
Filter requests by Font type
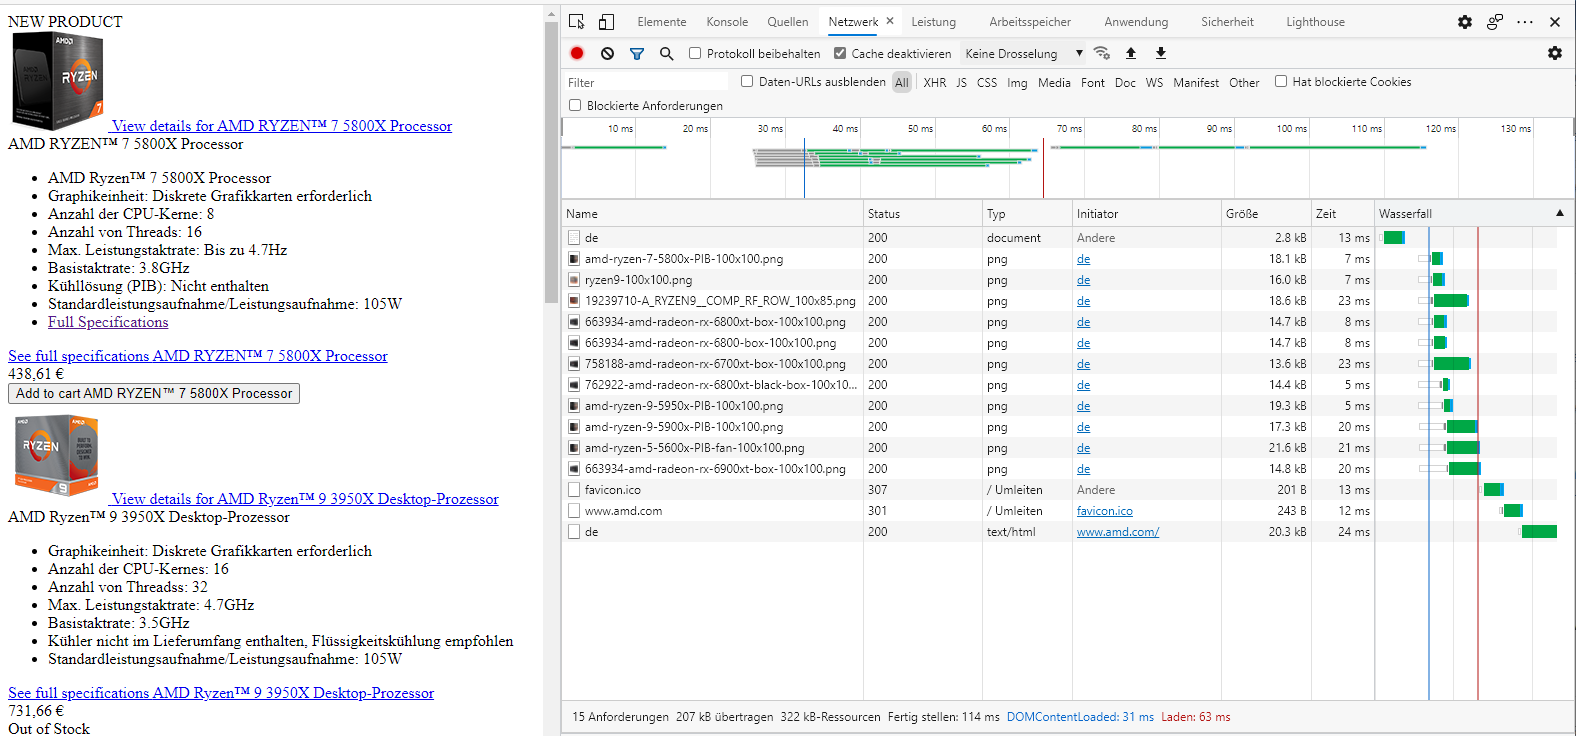(x=1093, y=82)
